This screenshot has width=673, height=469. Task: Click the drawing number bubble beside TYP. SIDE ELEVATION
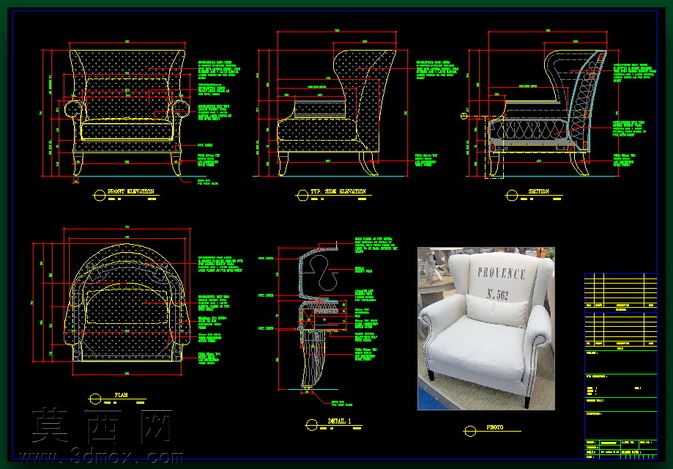point(303,195)
